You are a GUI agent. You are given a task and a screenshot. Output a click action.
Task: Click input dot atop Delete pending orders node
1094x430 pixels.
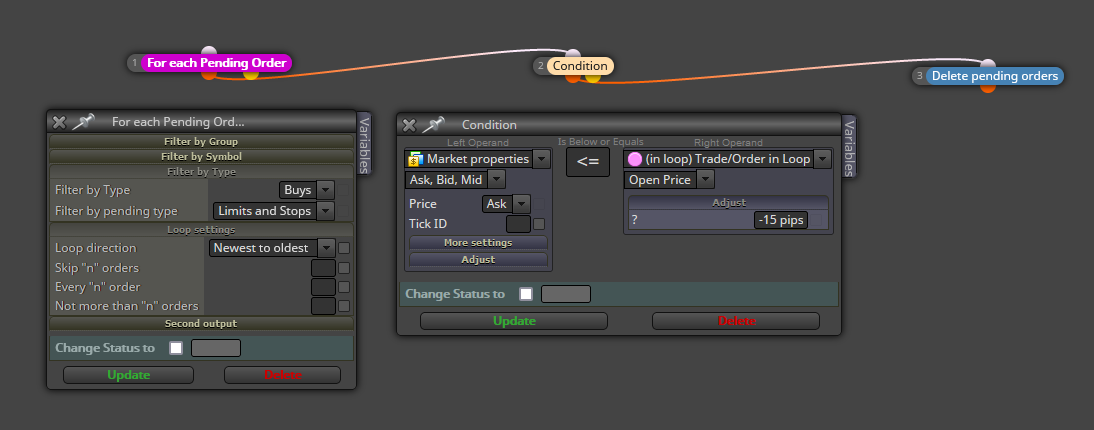click(987, 64)
